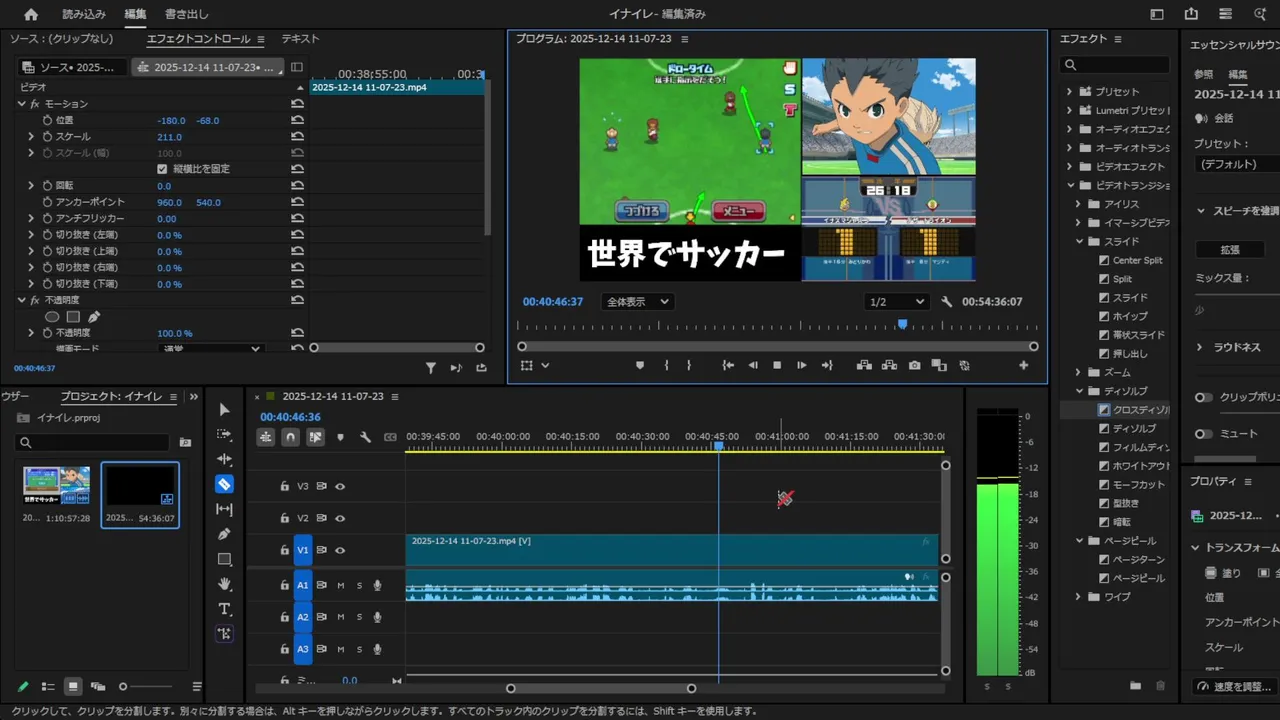Screen dimensions: 1280x720
Task: Toggle linked selection in timeline
Action: click(315, 437)
